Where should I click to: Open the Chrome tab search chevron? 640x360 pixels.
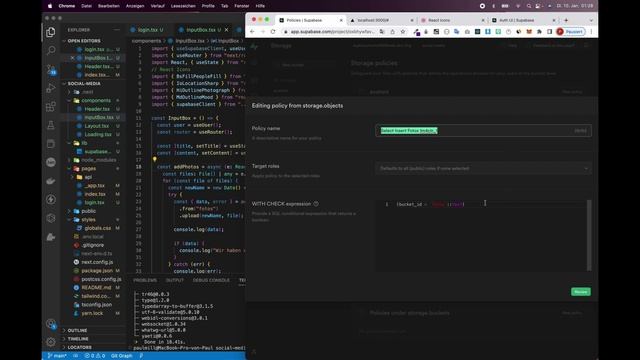coord(591,20)
